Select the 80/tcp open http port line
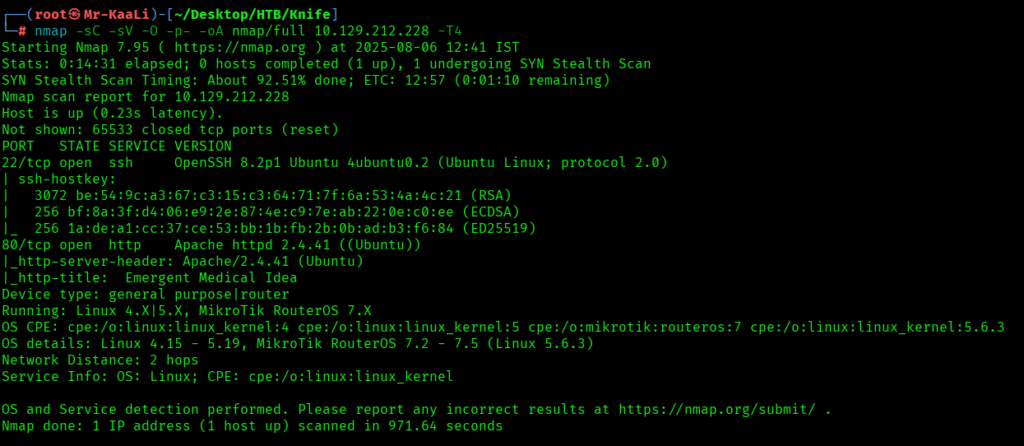 (x=214, y=244)
